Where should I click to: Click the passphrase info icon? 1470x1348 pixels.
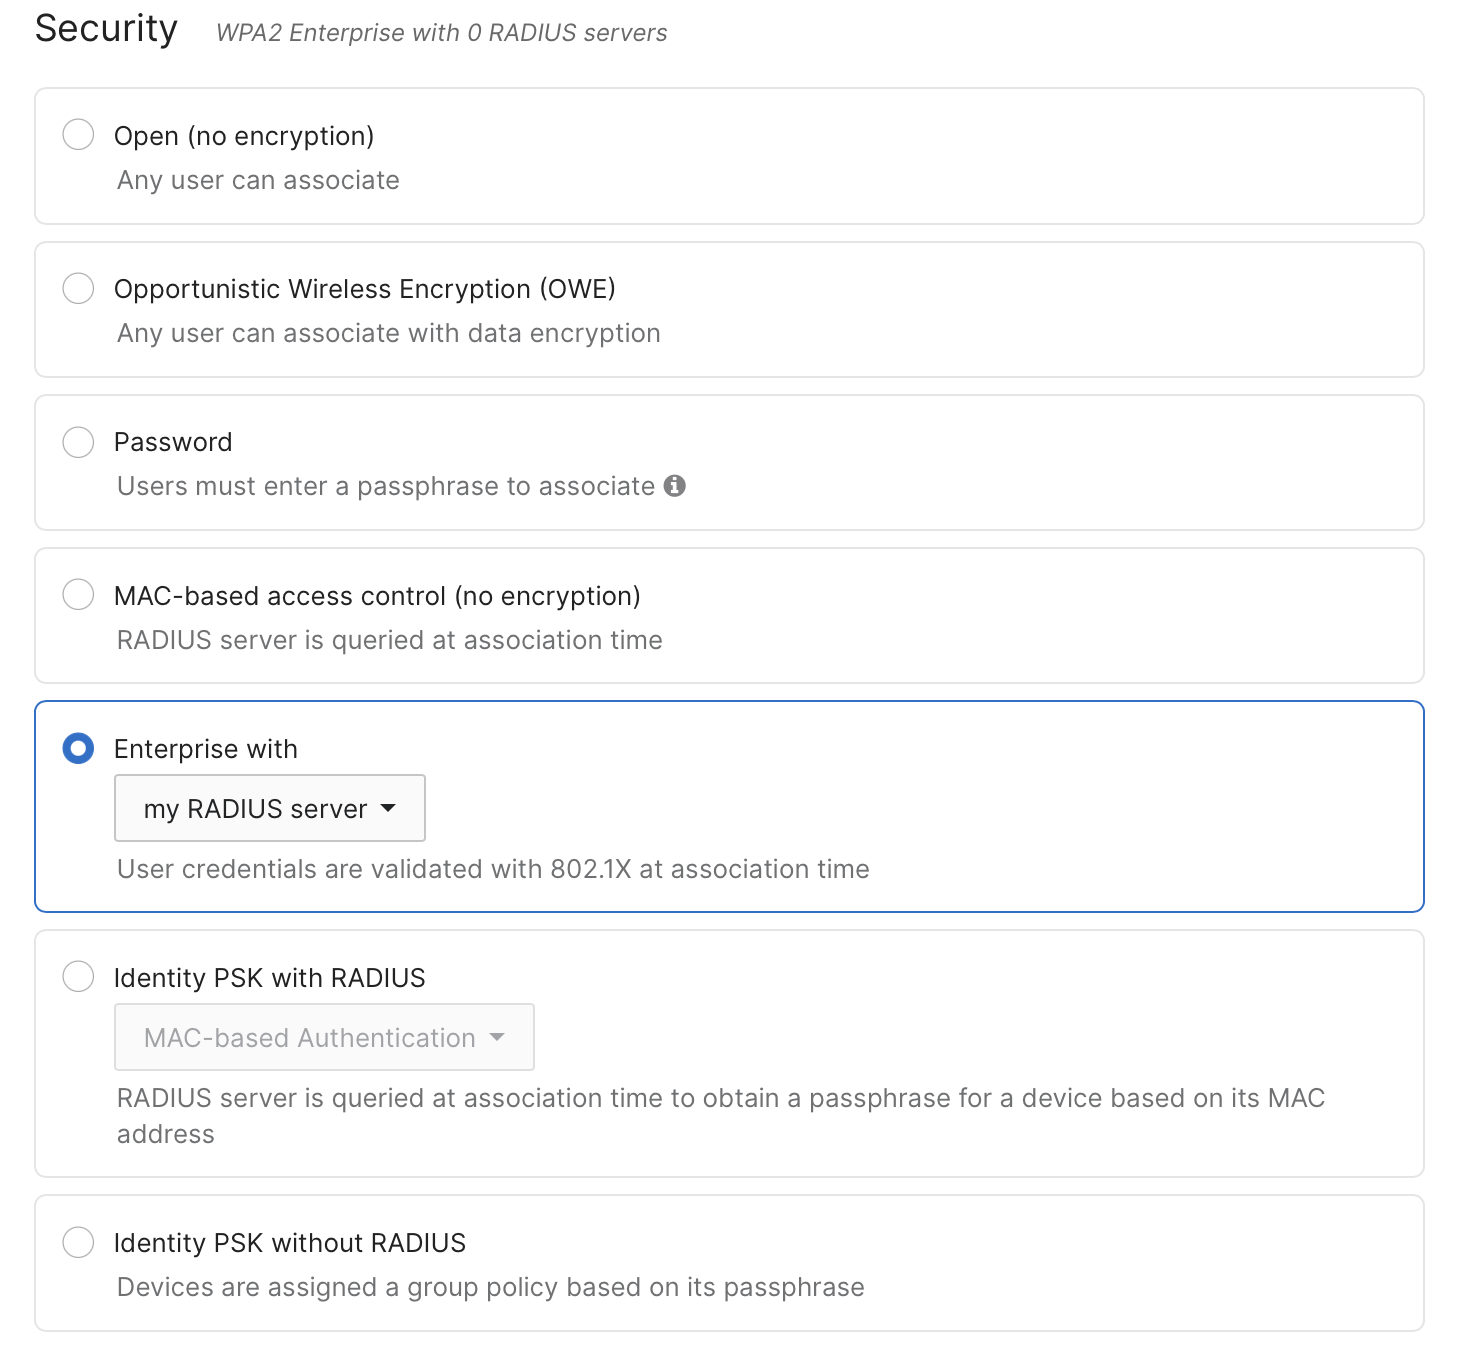click(675, 486)
